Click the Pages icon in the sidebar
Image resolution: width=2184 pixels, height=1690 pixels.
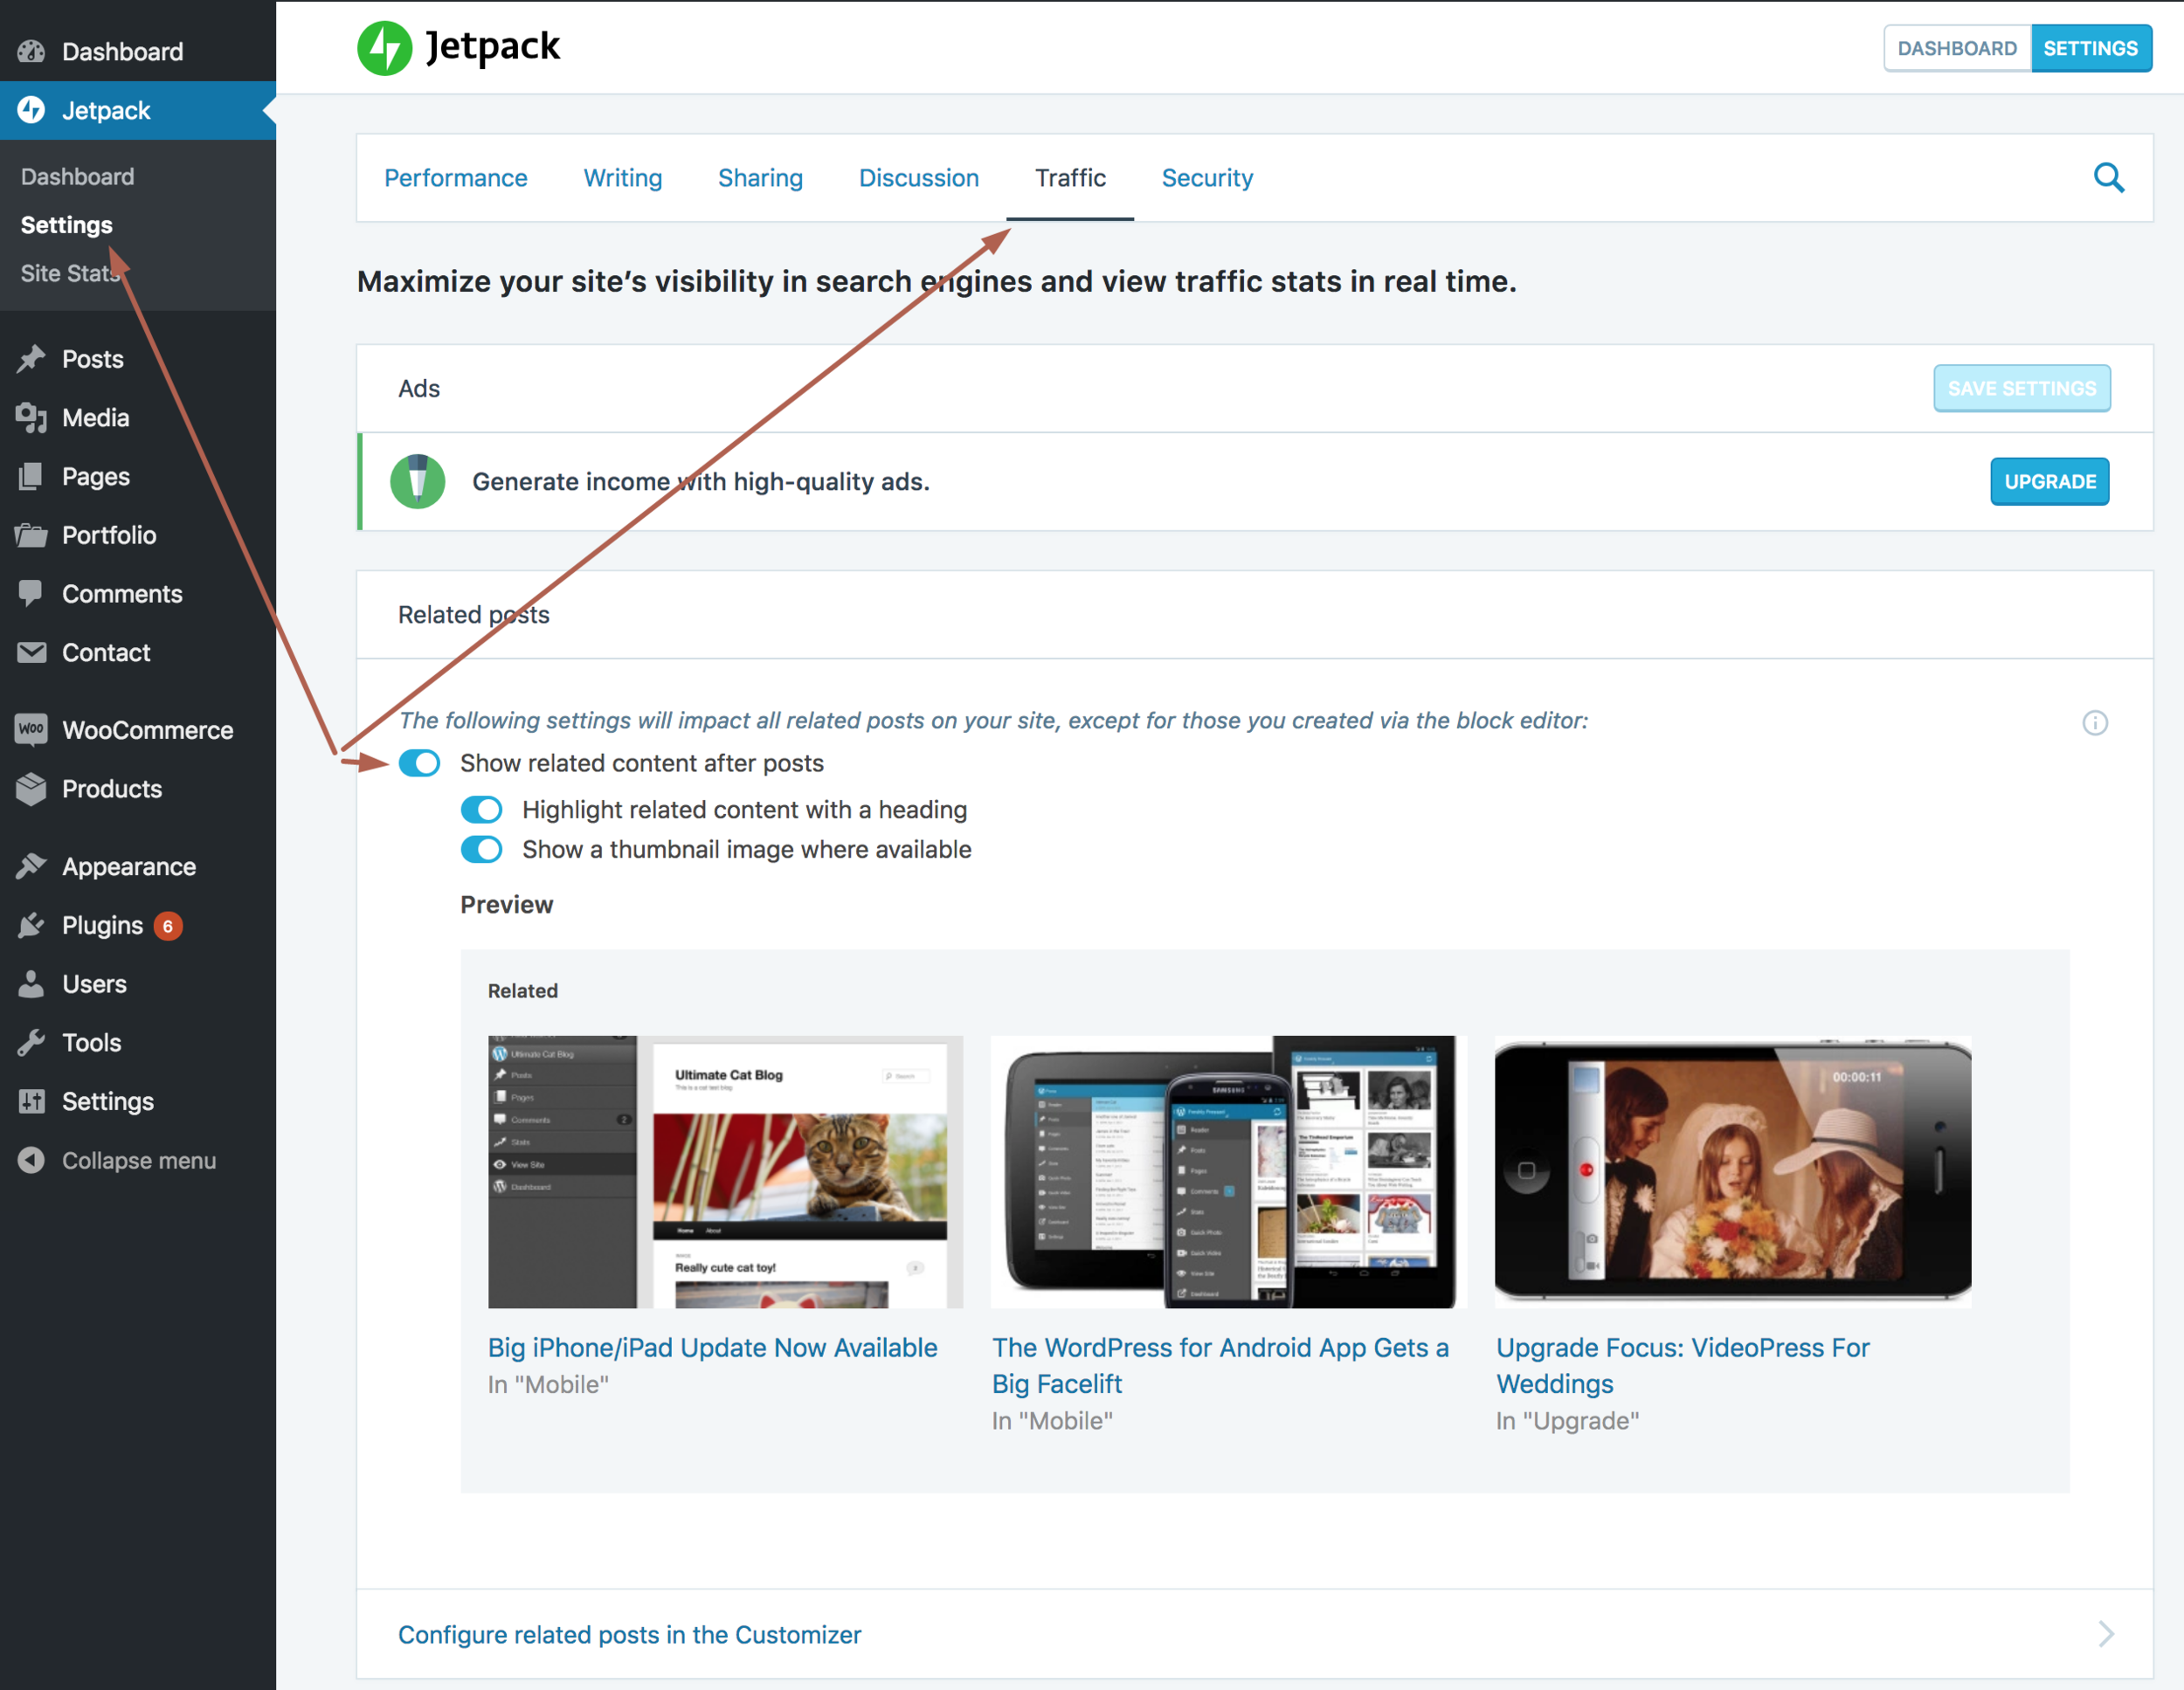click(31, 477)
